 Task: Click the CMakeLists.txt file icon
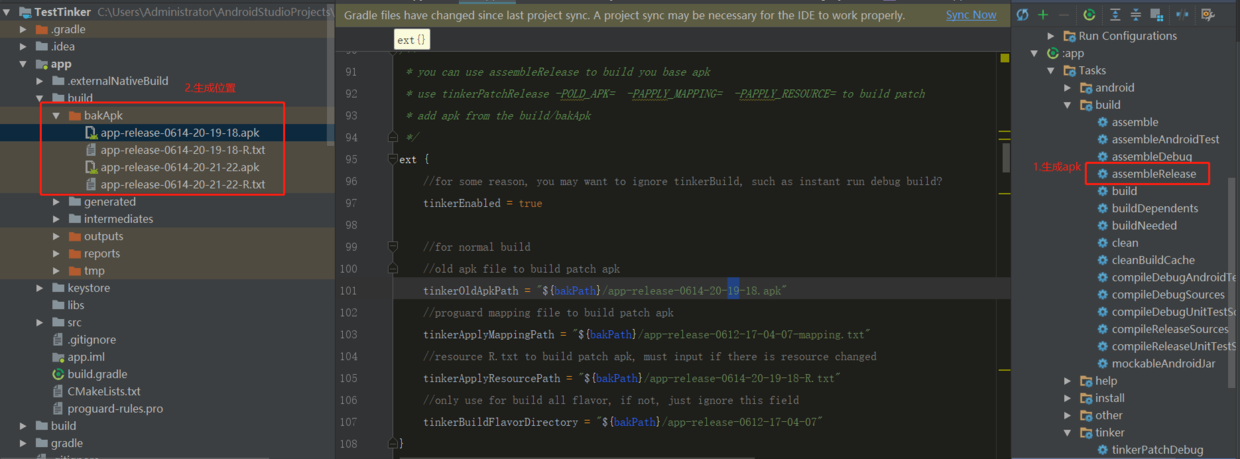59,391
